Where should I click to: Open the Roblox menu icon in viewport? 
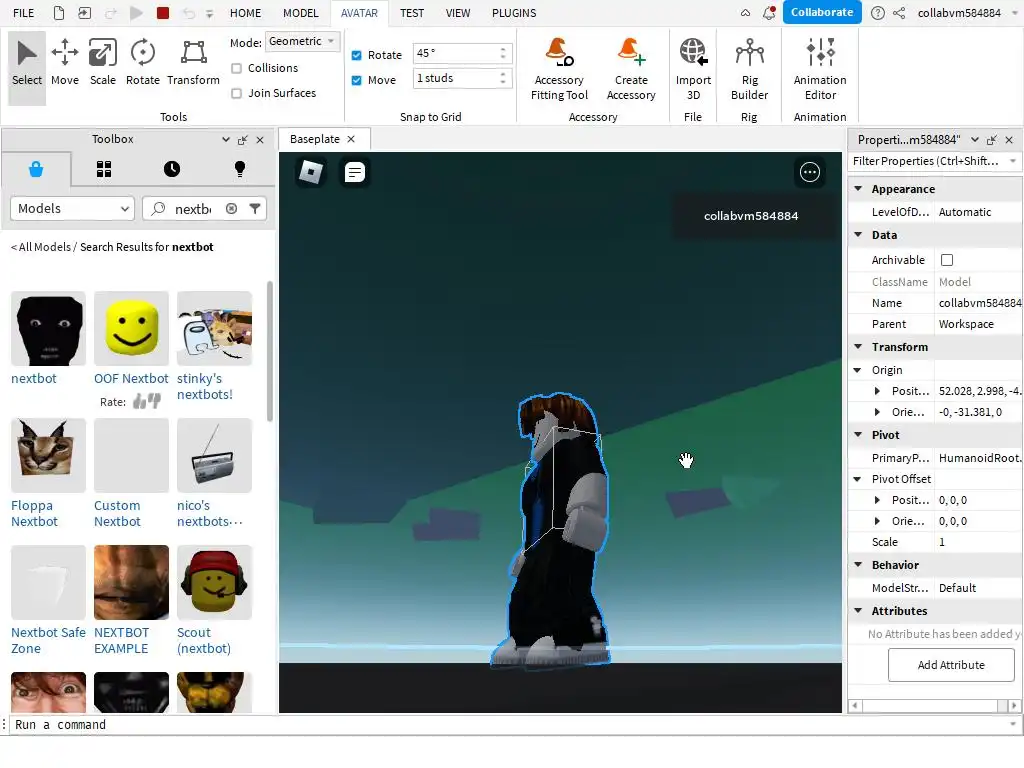click(311, 172)
